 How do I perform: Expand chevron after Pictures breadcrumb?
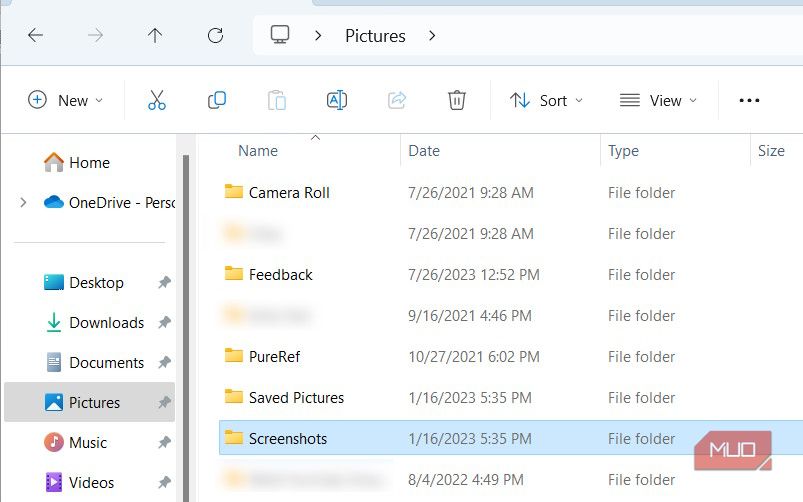click(432, 35)
